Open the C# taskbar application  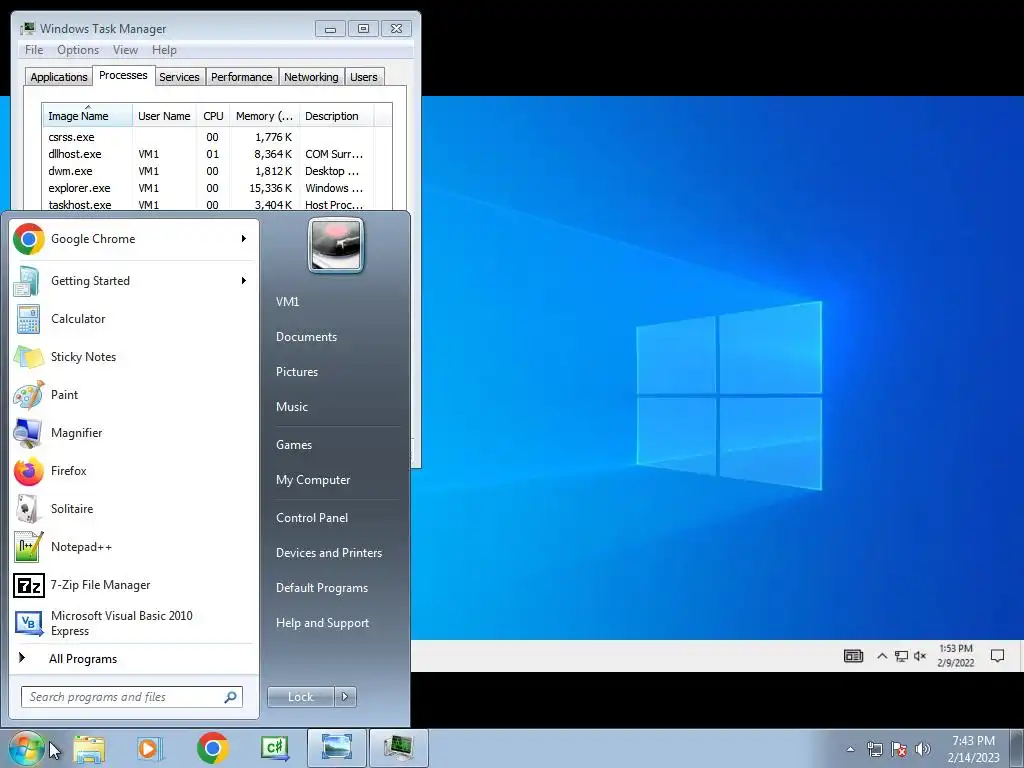click(274, 748)
